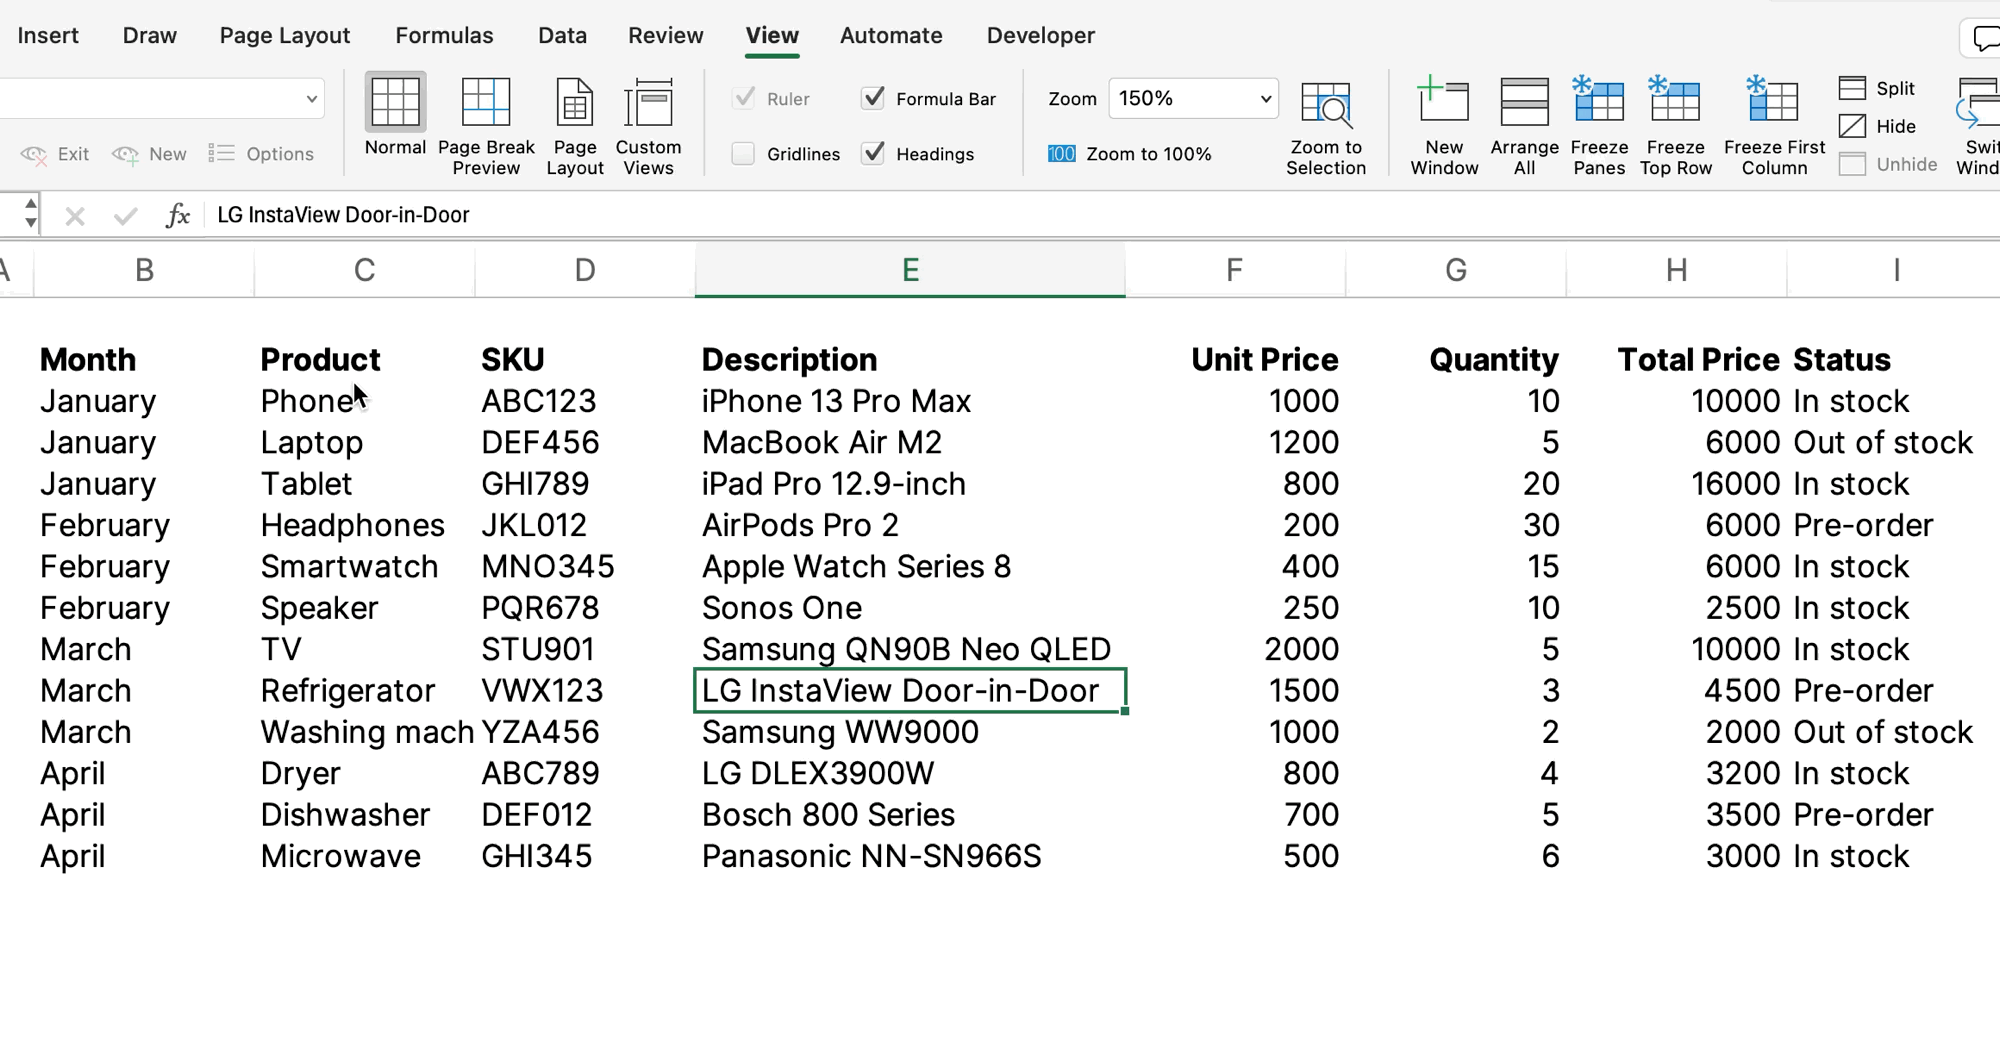Open Custom Views
This screenshot has height=1055, width=2000.
648,126
